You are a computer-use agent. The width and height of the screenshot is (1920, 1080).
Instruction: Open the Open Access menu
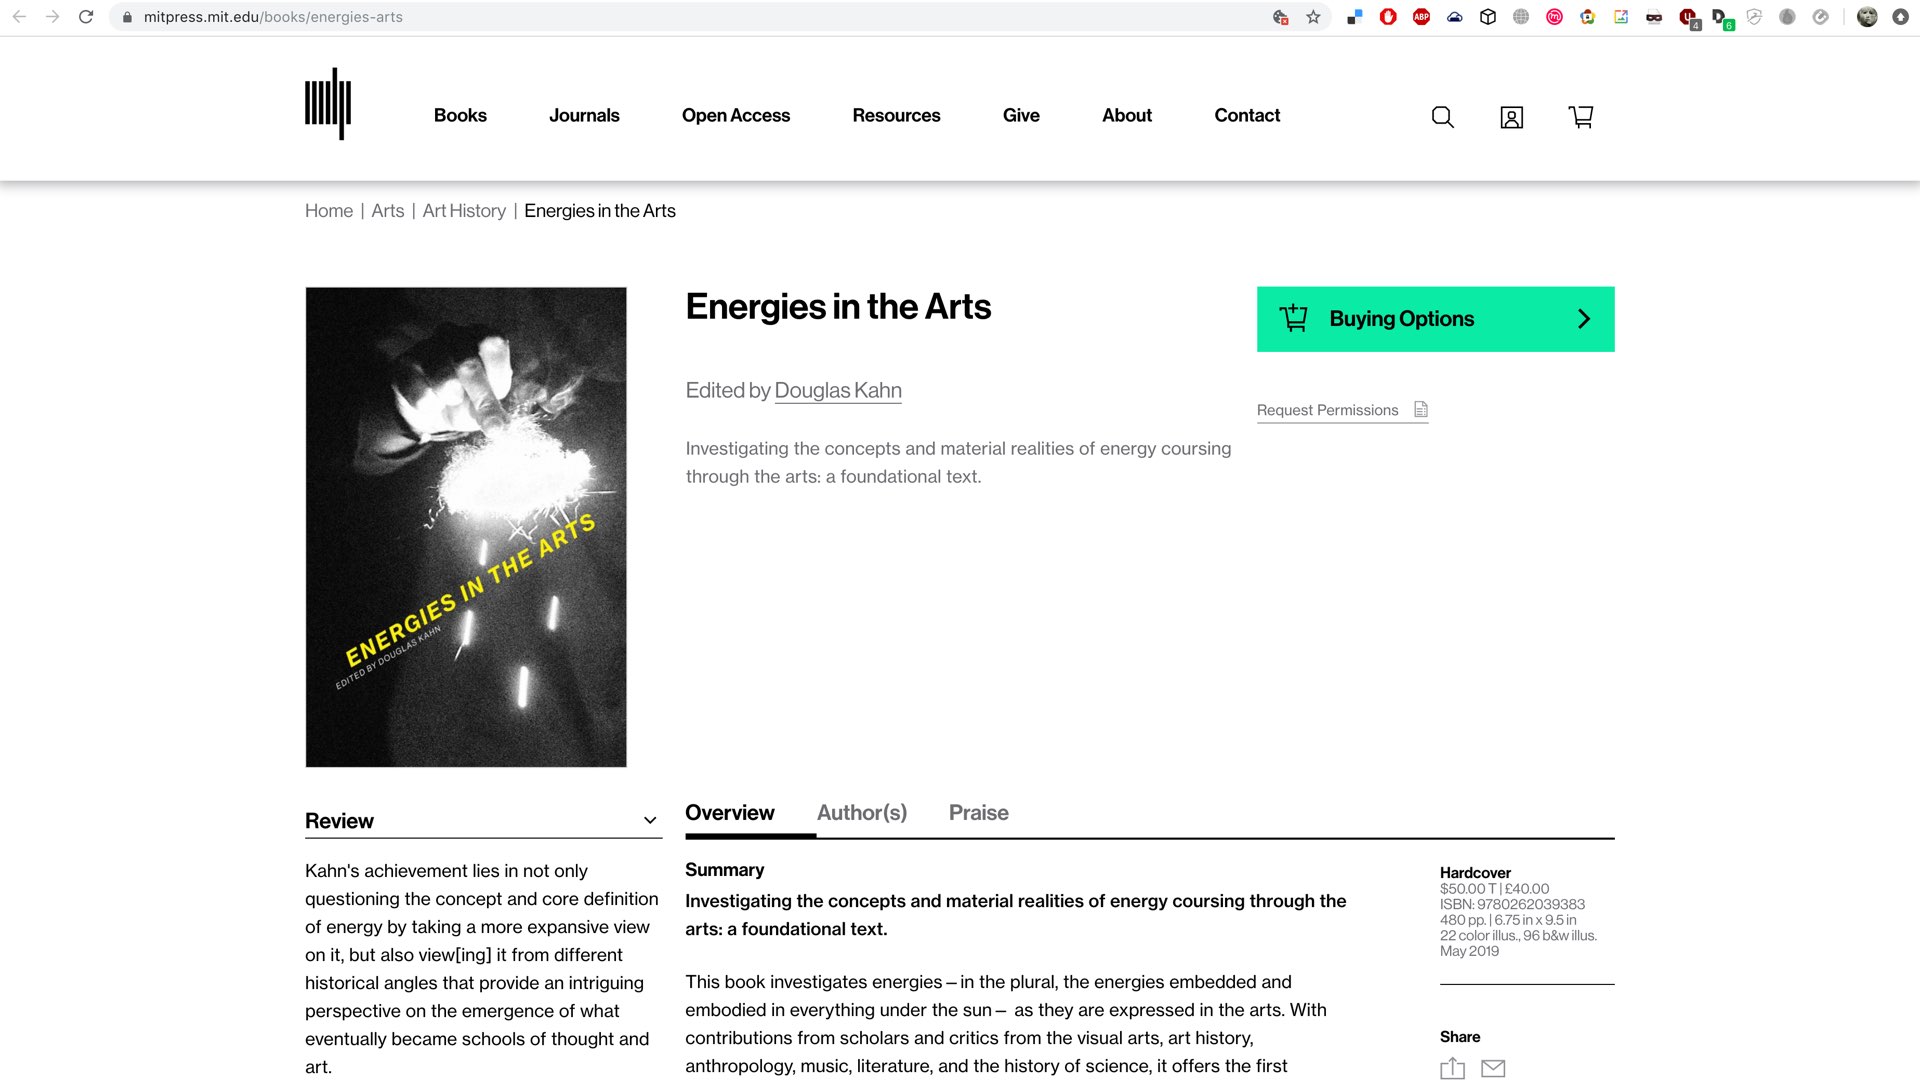click(x=736, y=116)
